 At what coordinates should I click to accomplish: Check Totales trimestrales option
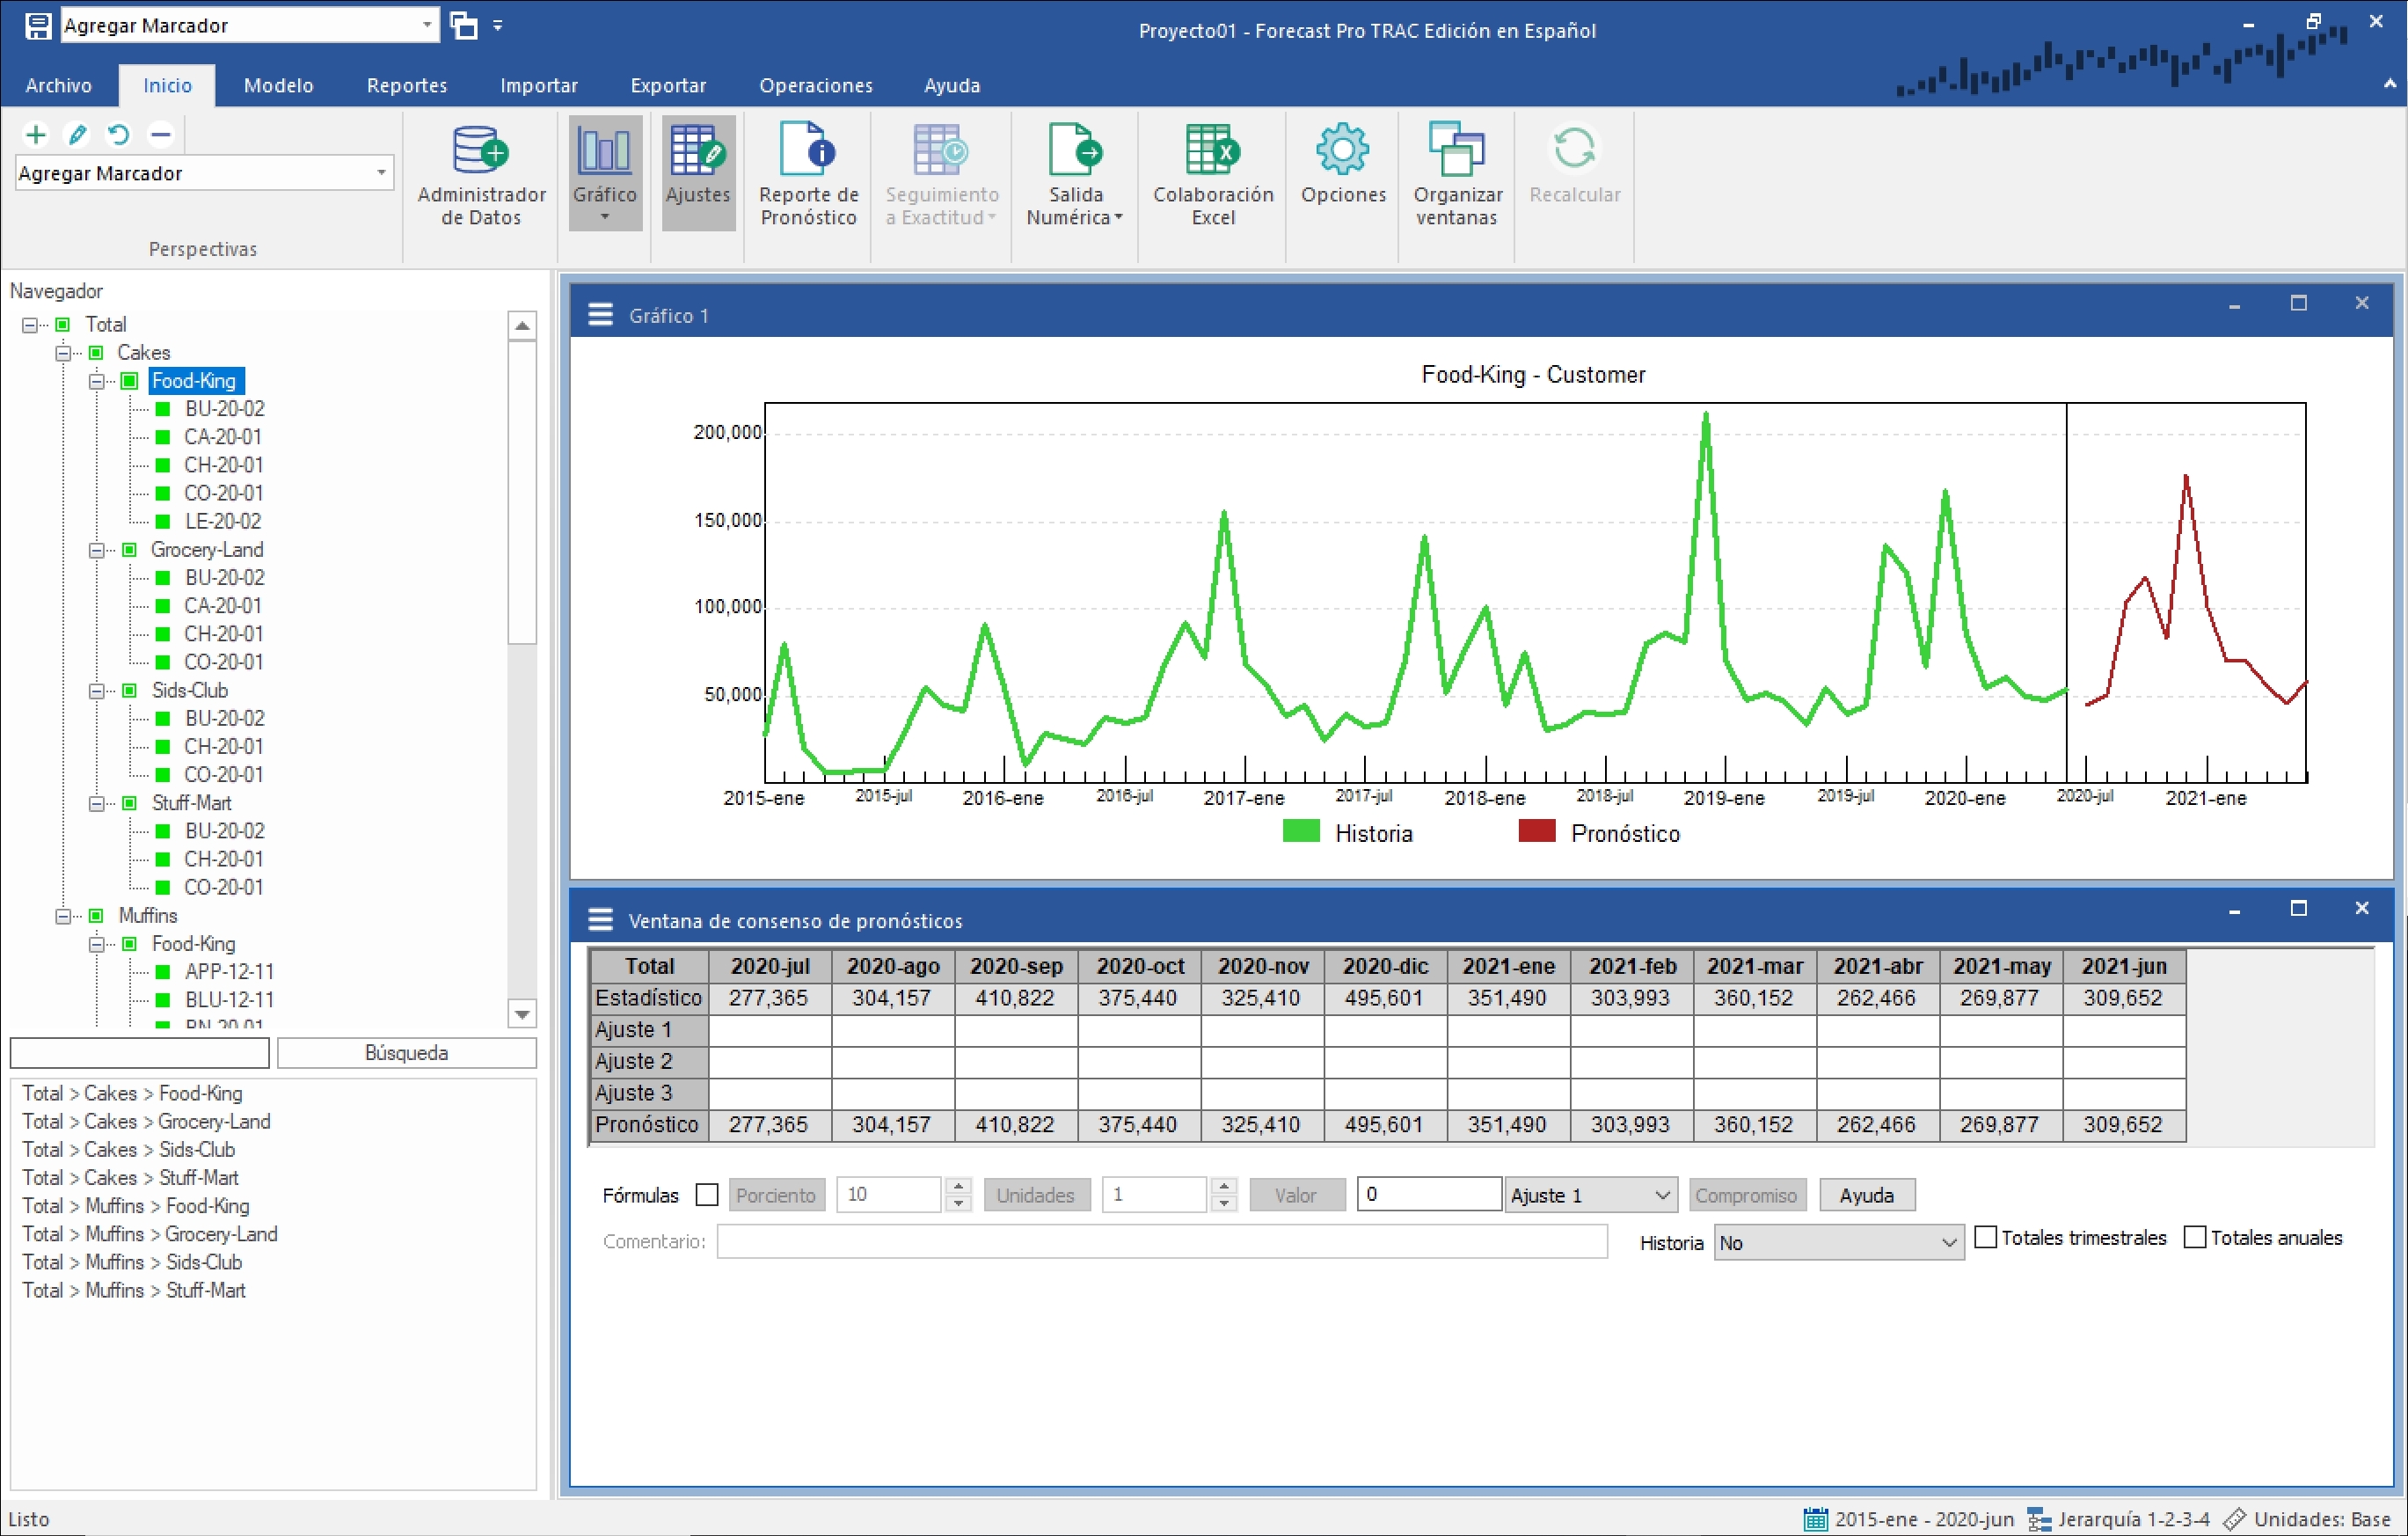click(x=1986, y=1237)
